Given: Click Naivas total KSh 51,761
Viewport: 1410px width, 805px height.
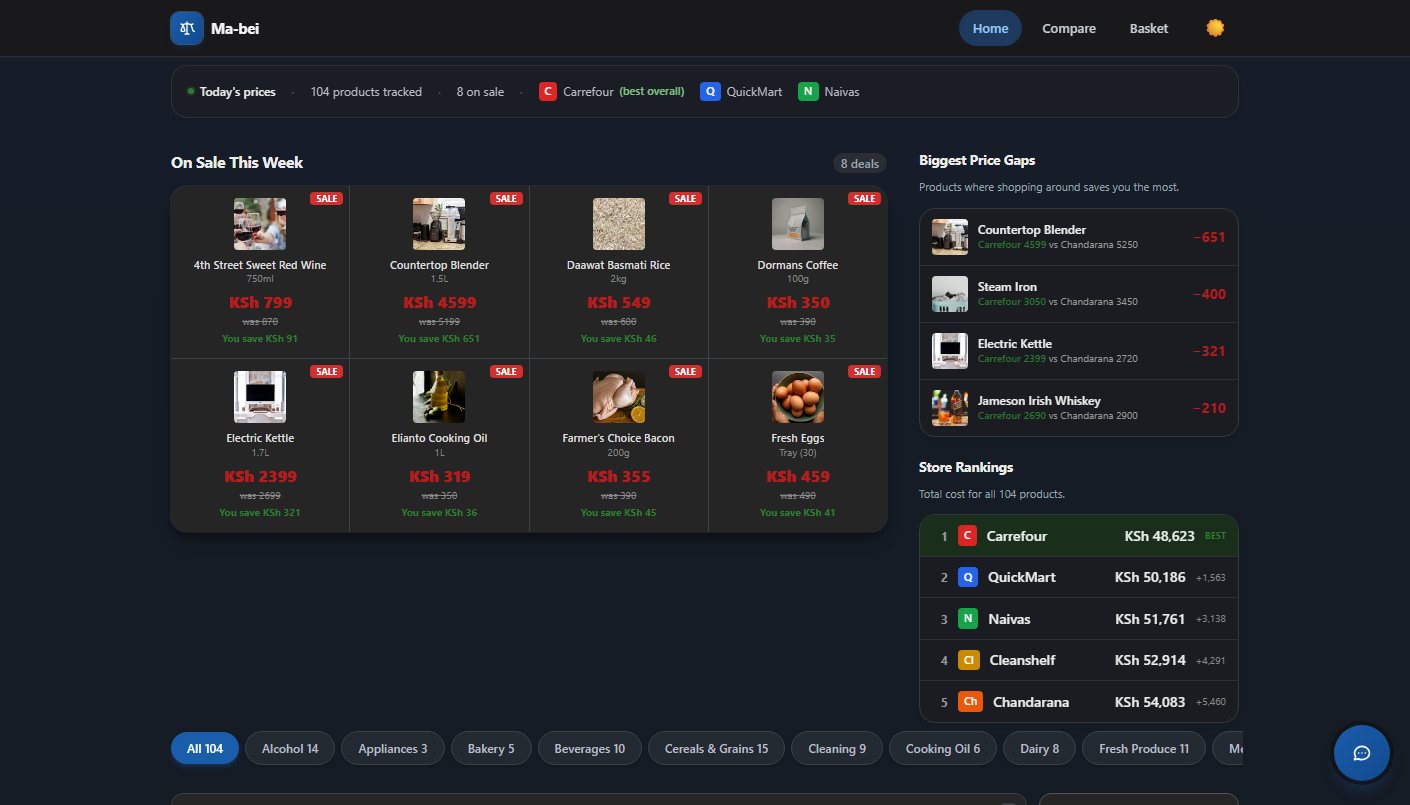Looking at the screenshot, I should pos(1150,619).
